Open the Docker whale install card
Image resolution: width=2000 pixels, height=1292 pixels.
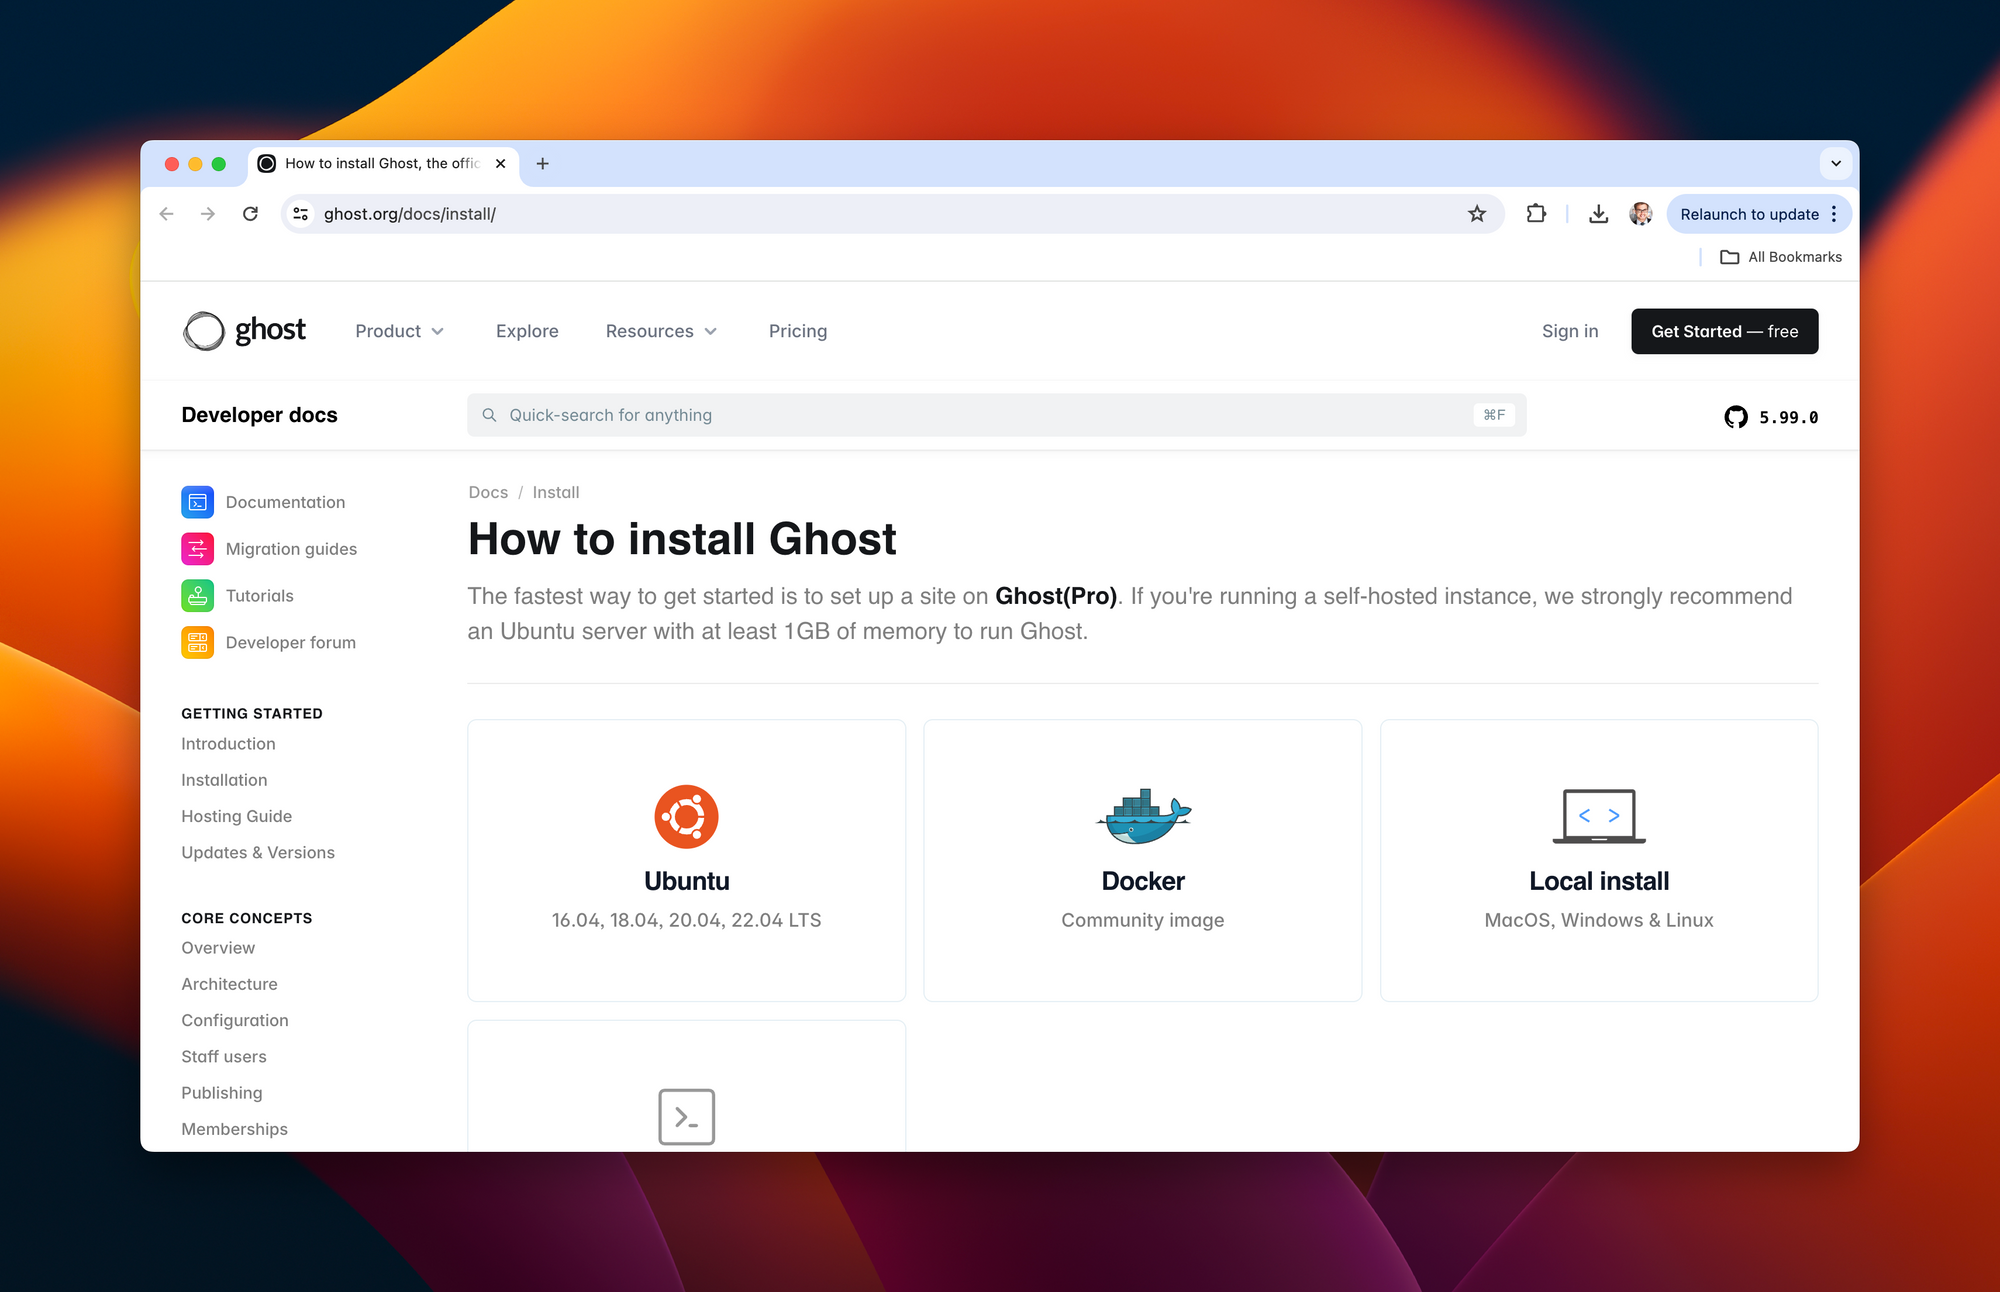coord(1142,860)
